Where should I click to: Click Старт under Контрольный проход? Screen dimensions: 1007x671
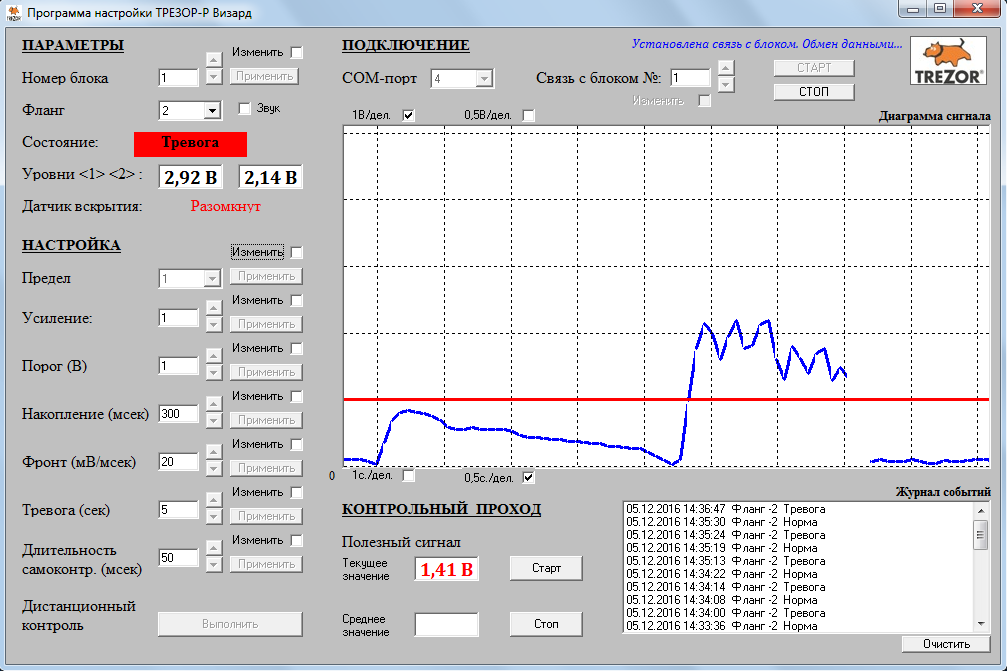click(x=545, y=568)
